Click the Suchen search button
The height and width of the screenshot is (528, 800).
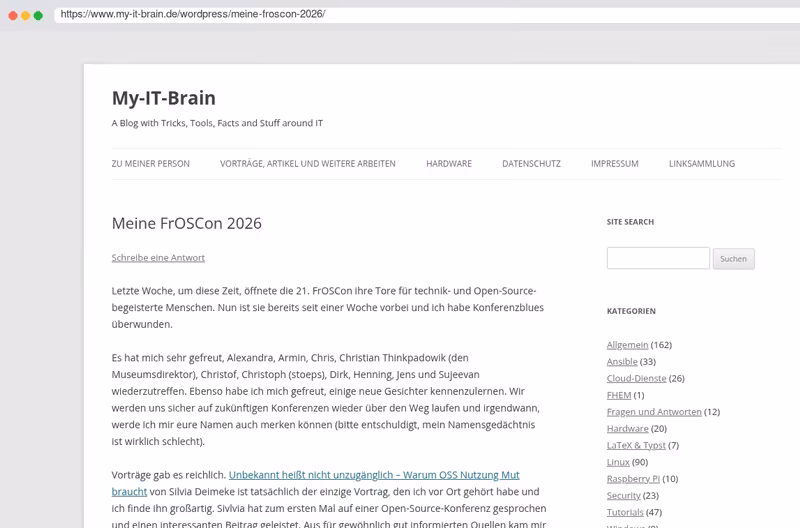click(733, 259)
